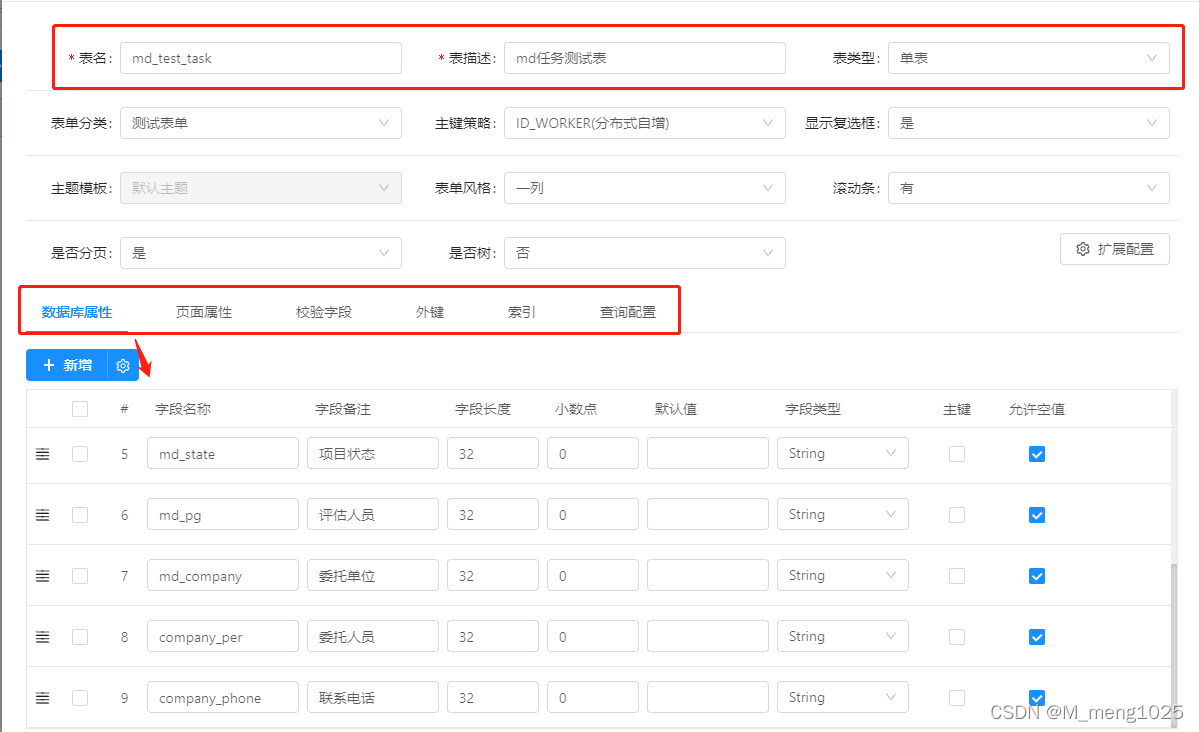The image size is (1199, 732).
Task: Click the md_company field name input
Action: click(223, 575)
